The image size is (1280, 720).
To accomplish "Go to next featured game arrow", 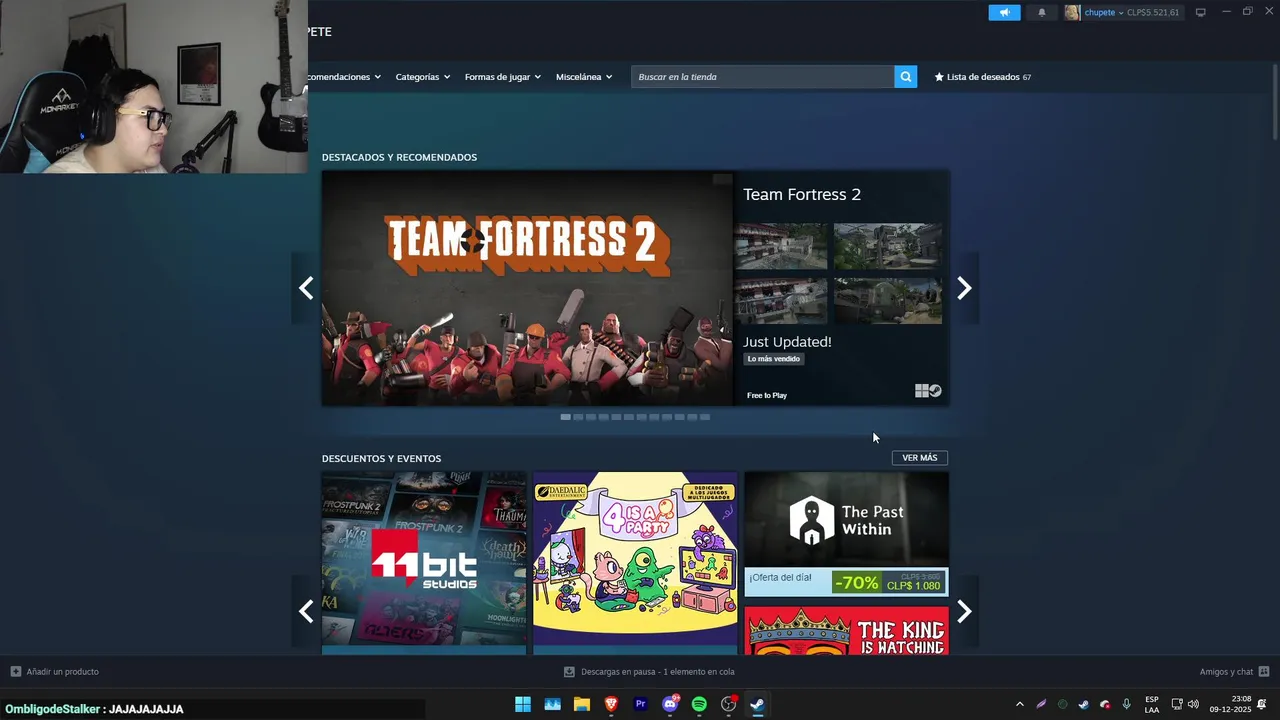I will (964, 288).
